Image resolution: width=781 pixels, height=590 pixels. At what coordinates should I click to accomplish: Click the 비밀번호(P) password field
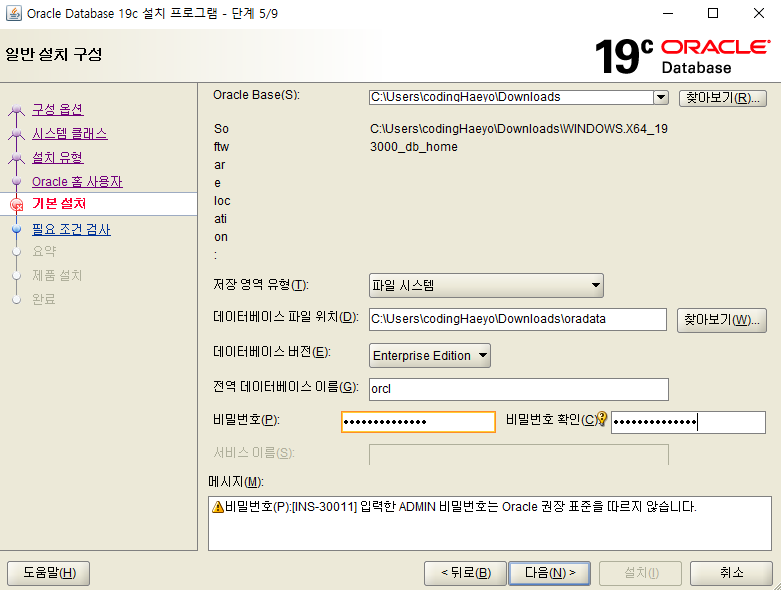(418, 422)
